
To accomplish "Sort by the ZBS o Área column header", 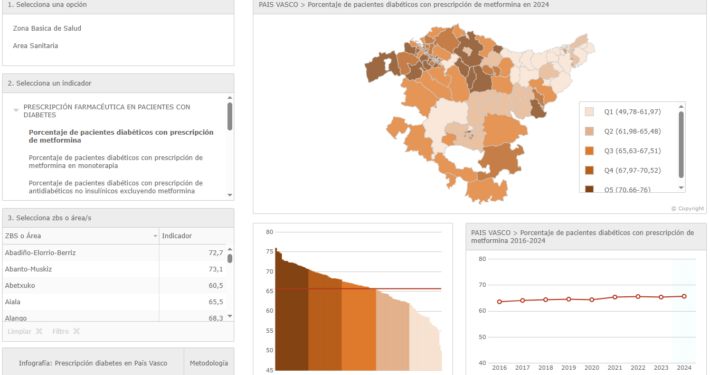I will [x=81, y=236].
